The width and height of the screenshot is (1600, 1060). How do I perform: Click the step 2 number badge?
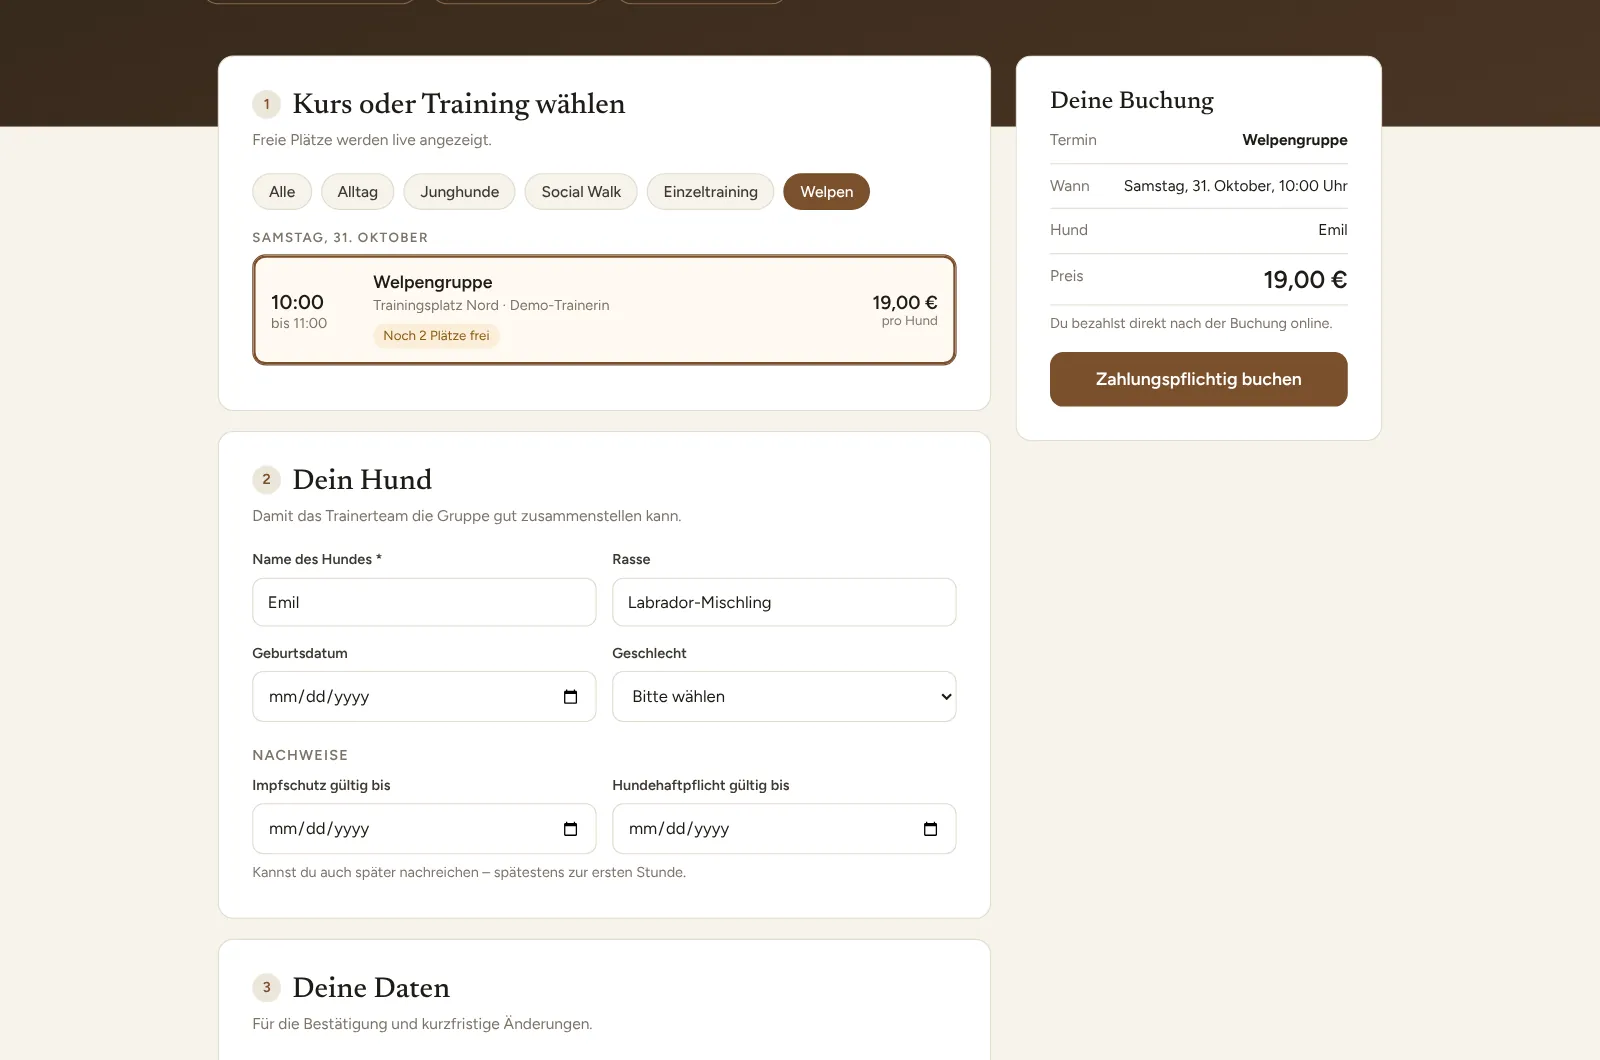[266, 479]
